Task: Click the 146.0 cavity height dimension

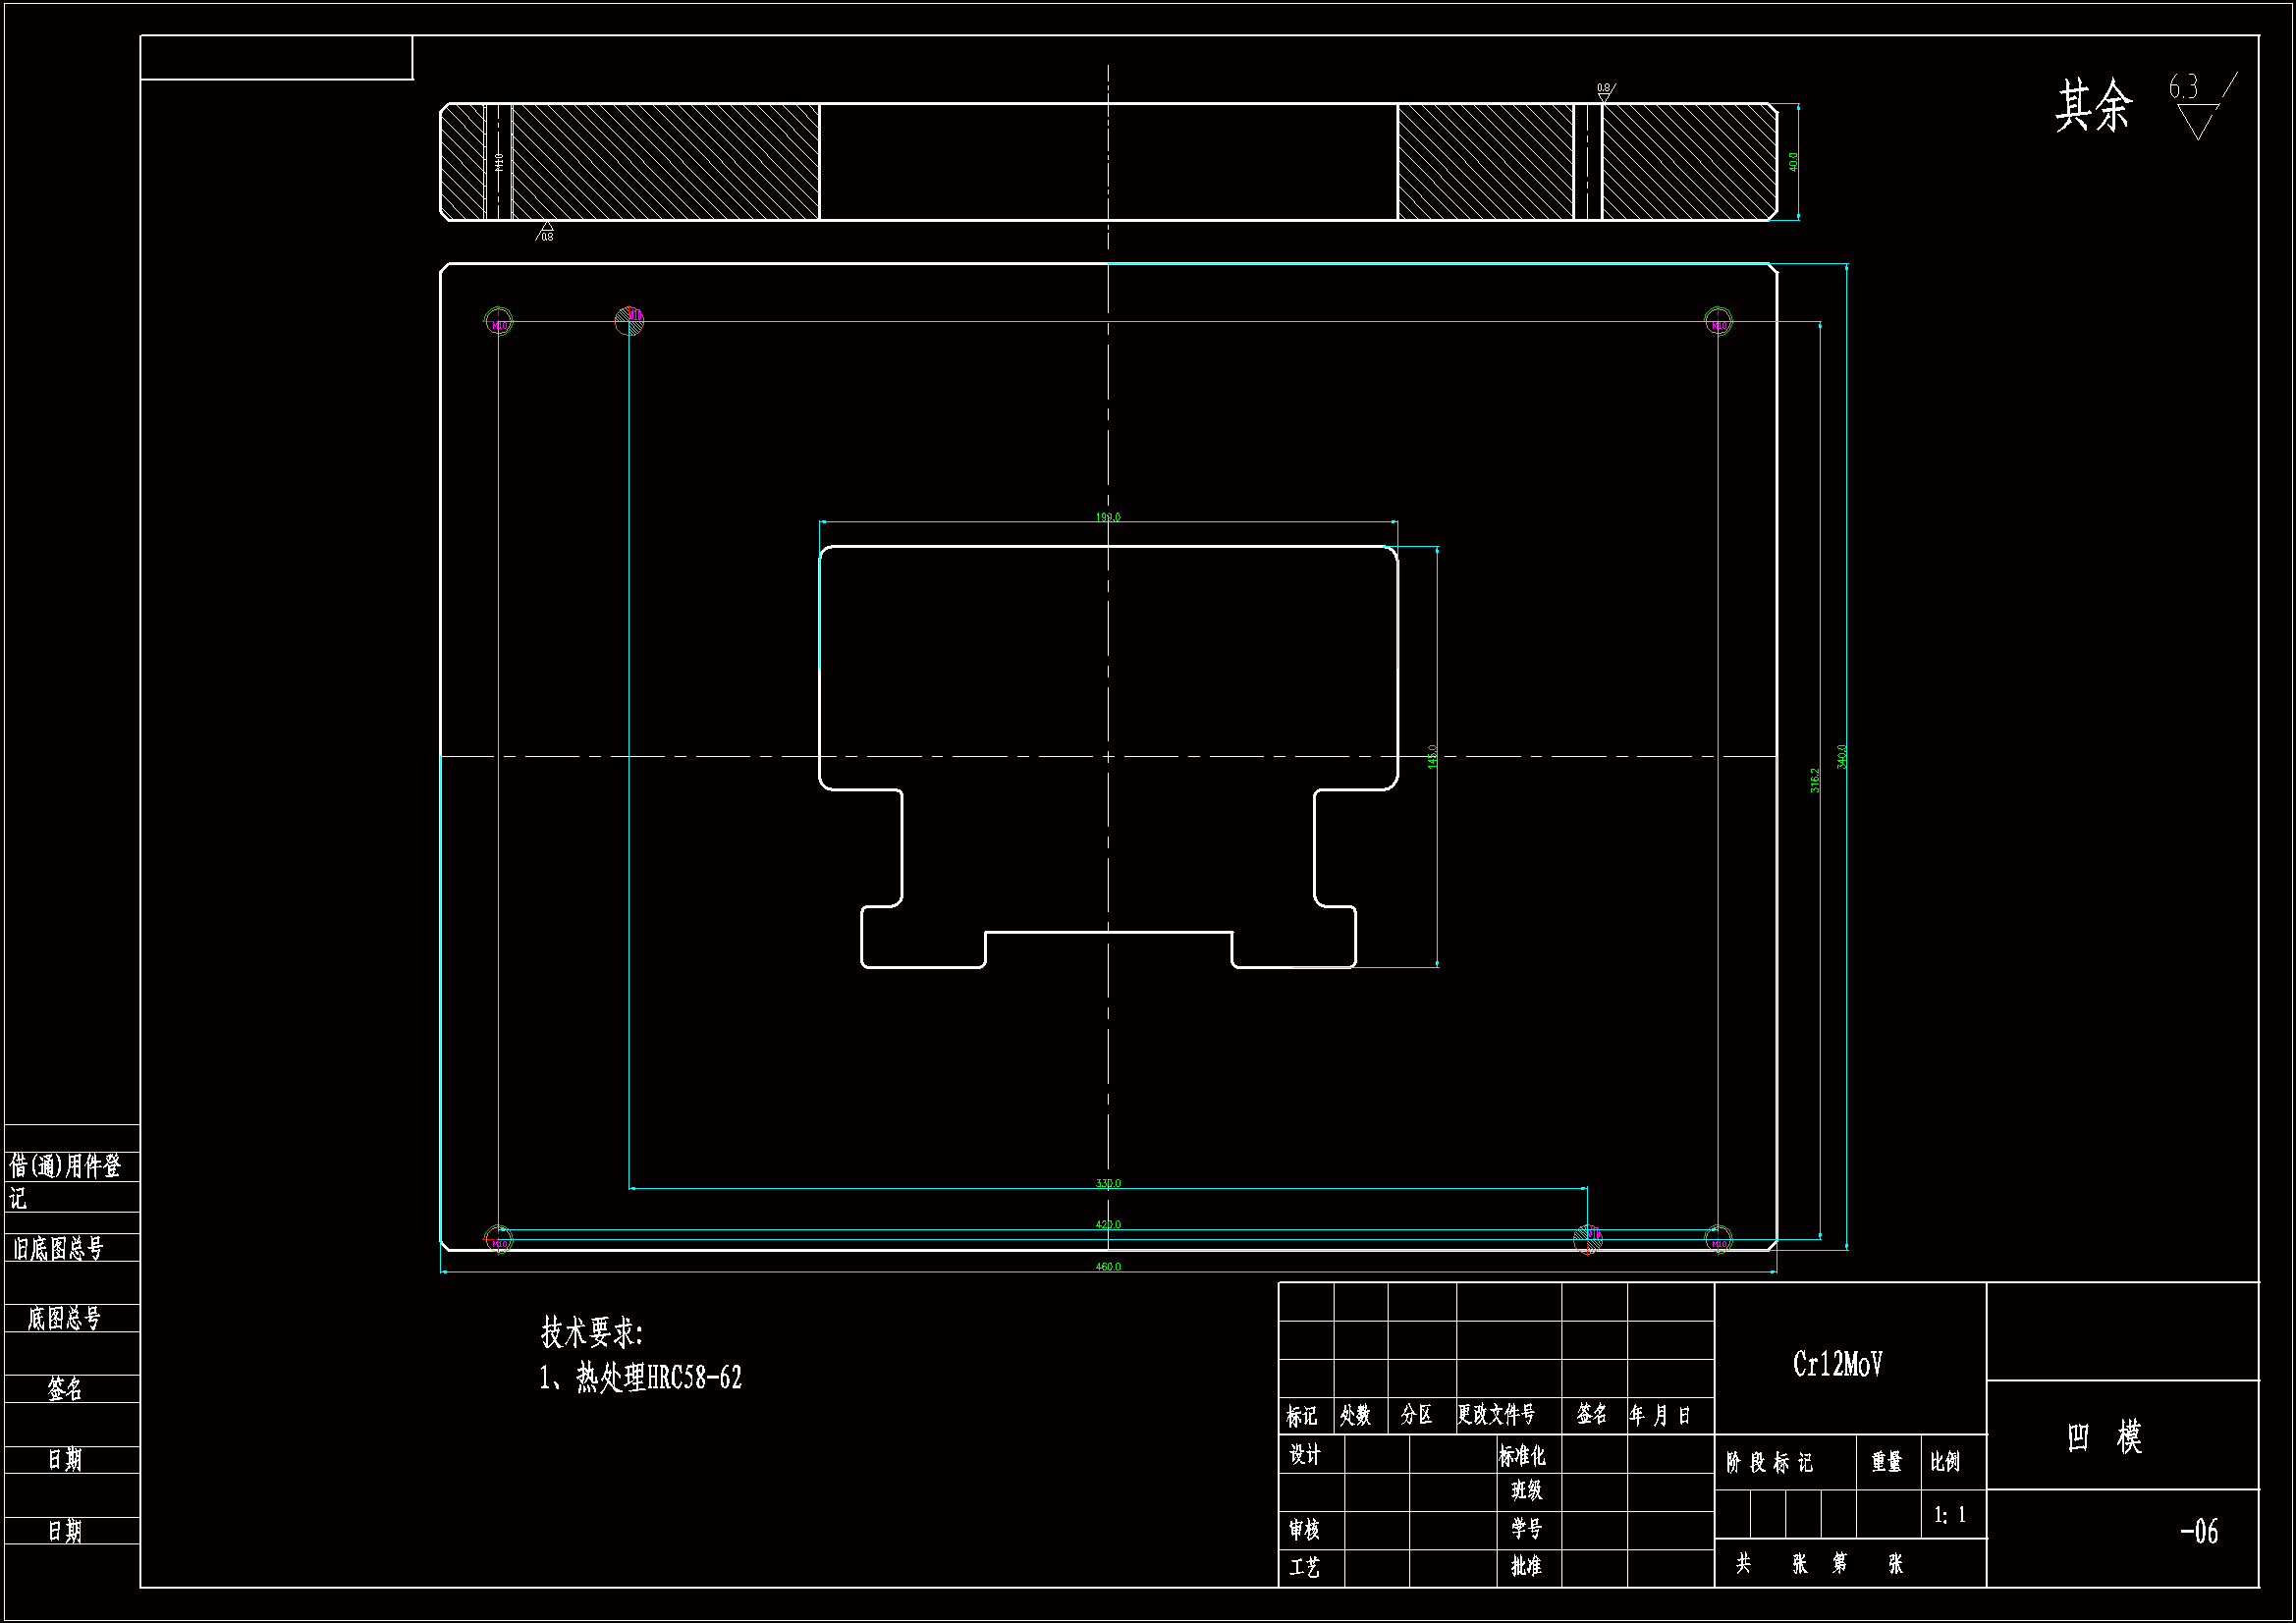Action: pyautogui.click(x=1432, y=757)
